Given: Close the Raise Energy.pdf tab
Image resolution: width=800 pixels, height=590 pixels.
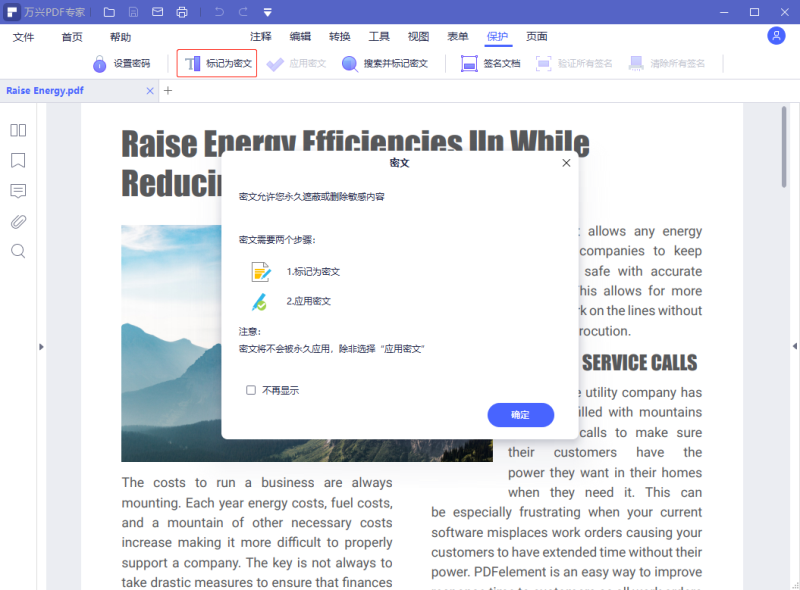Looking at the screenshot, I should coord(150,91).
